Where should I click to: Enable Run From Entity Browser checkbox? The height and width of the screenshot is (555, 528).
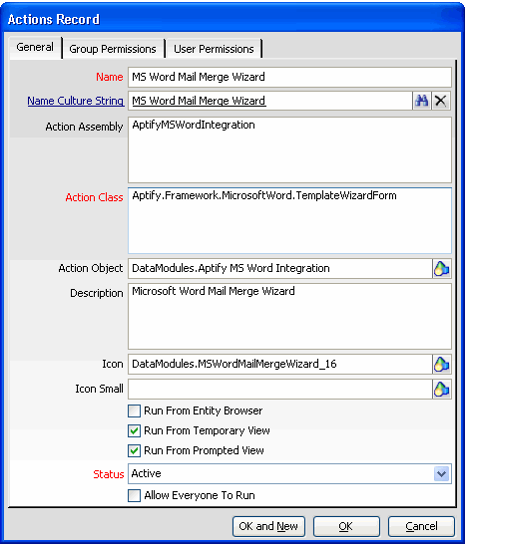(x=134, y=411)
